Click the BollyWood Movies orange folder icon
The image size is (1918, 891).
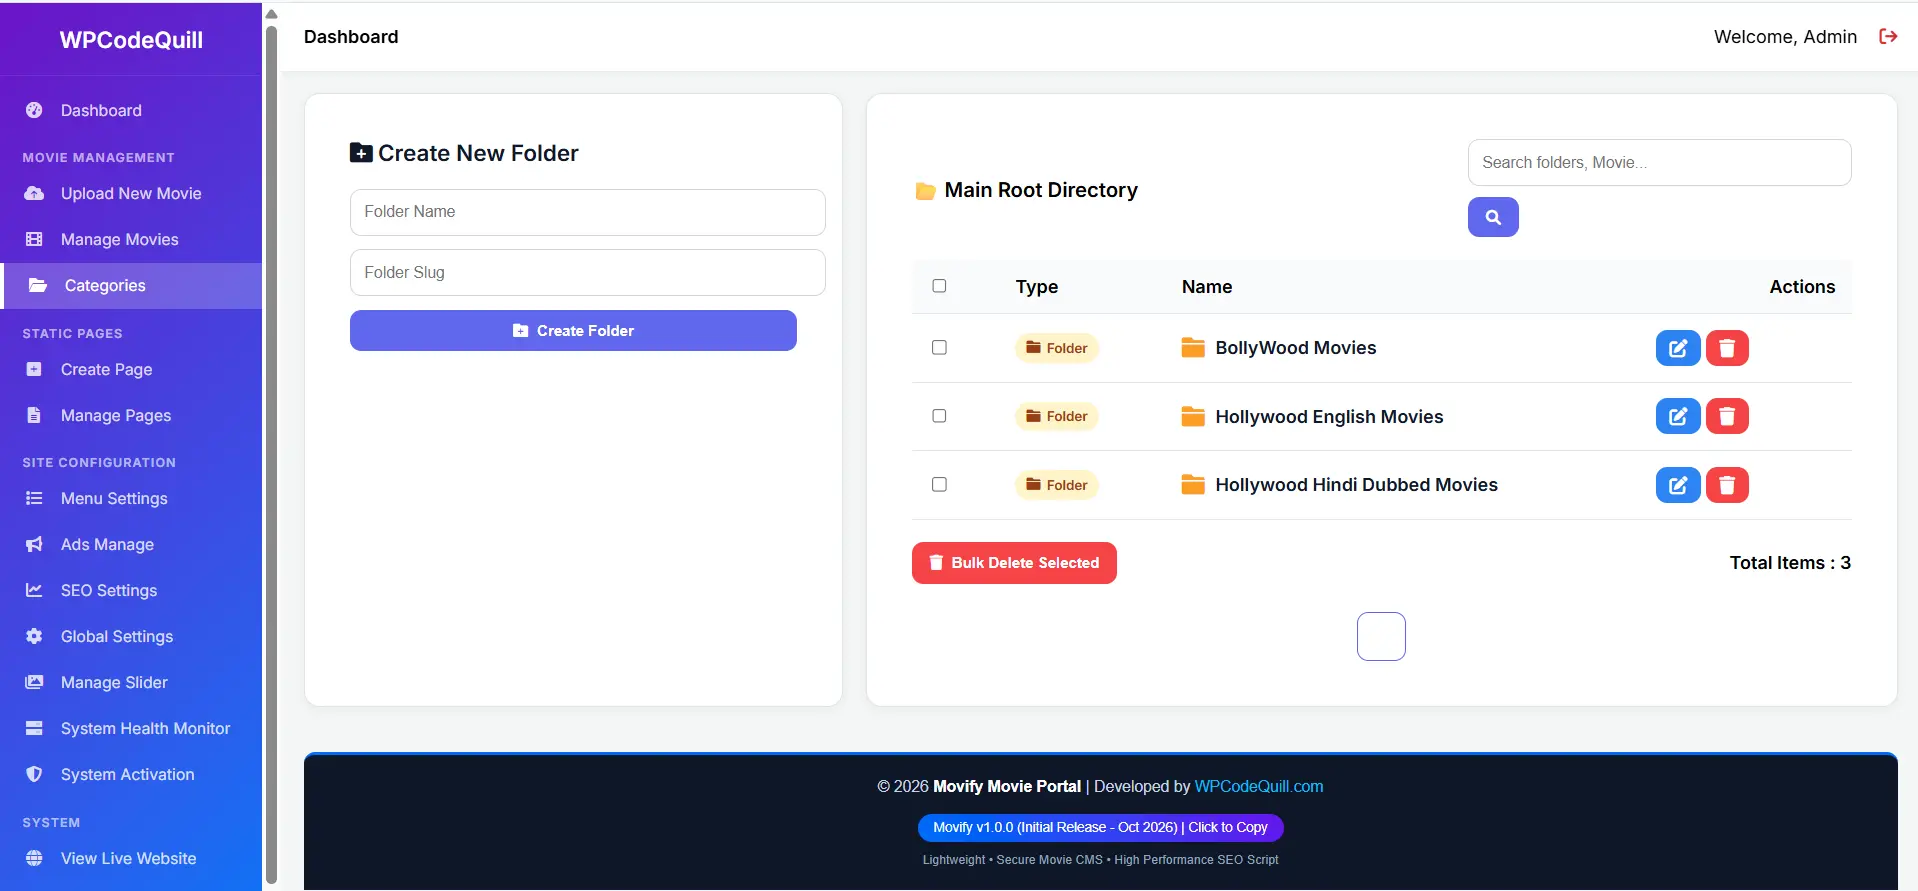pos(1193,348)
